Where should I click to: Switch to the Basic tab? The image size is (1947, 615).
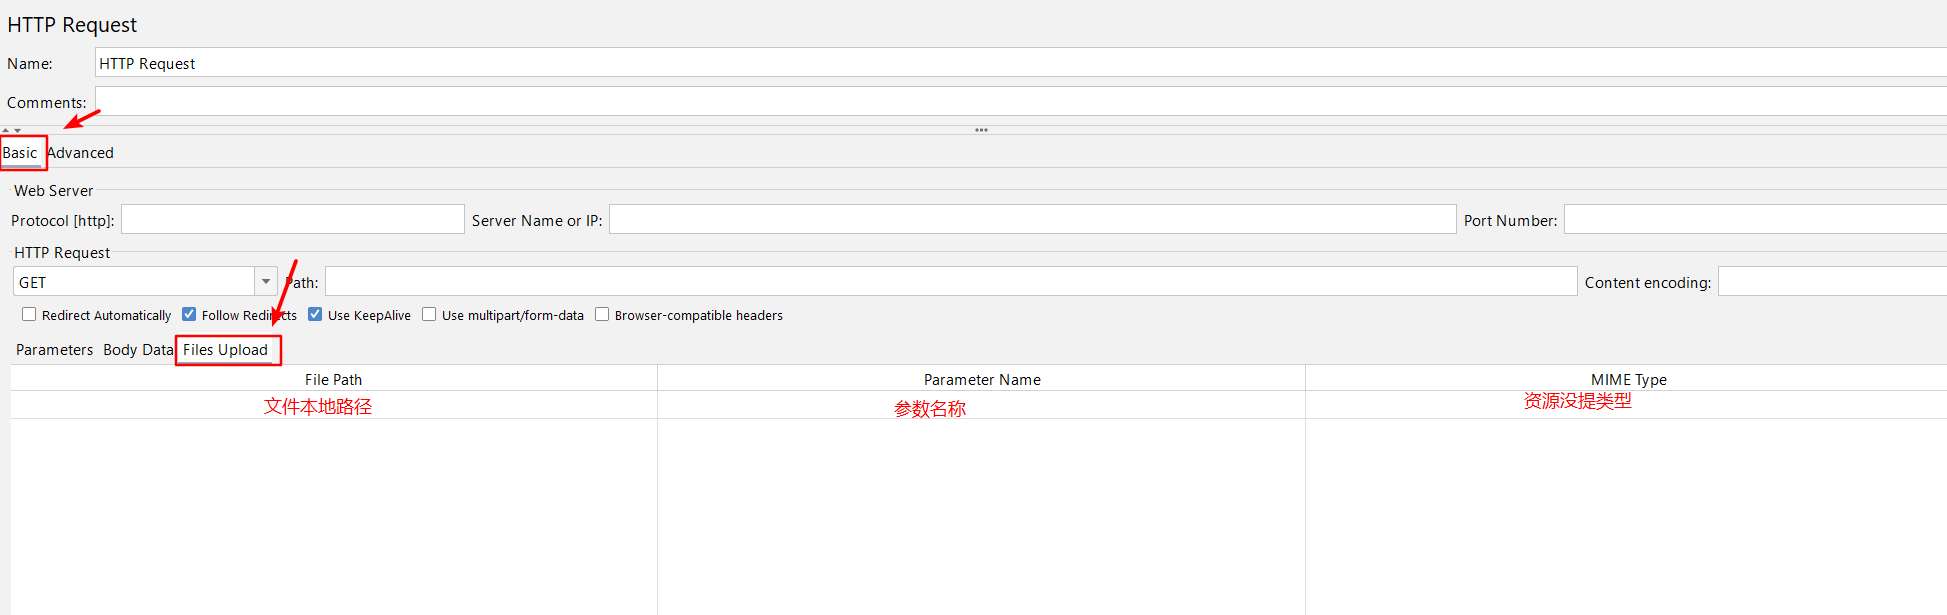click(20, 153)
